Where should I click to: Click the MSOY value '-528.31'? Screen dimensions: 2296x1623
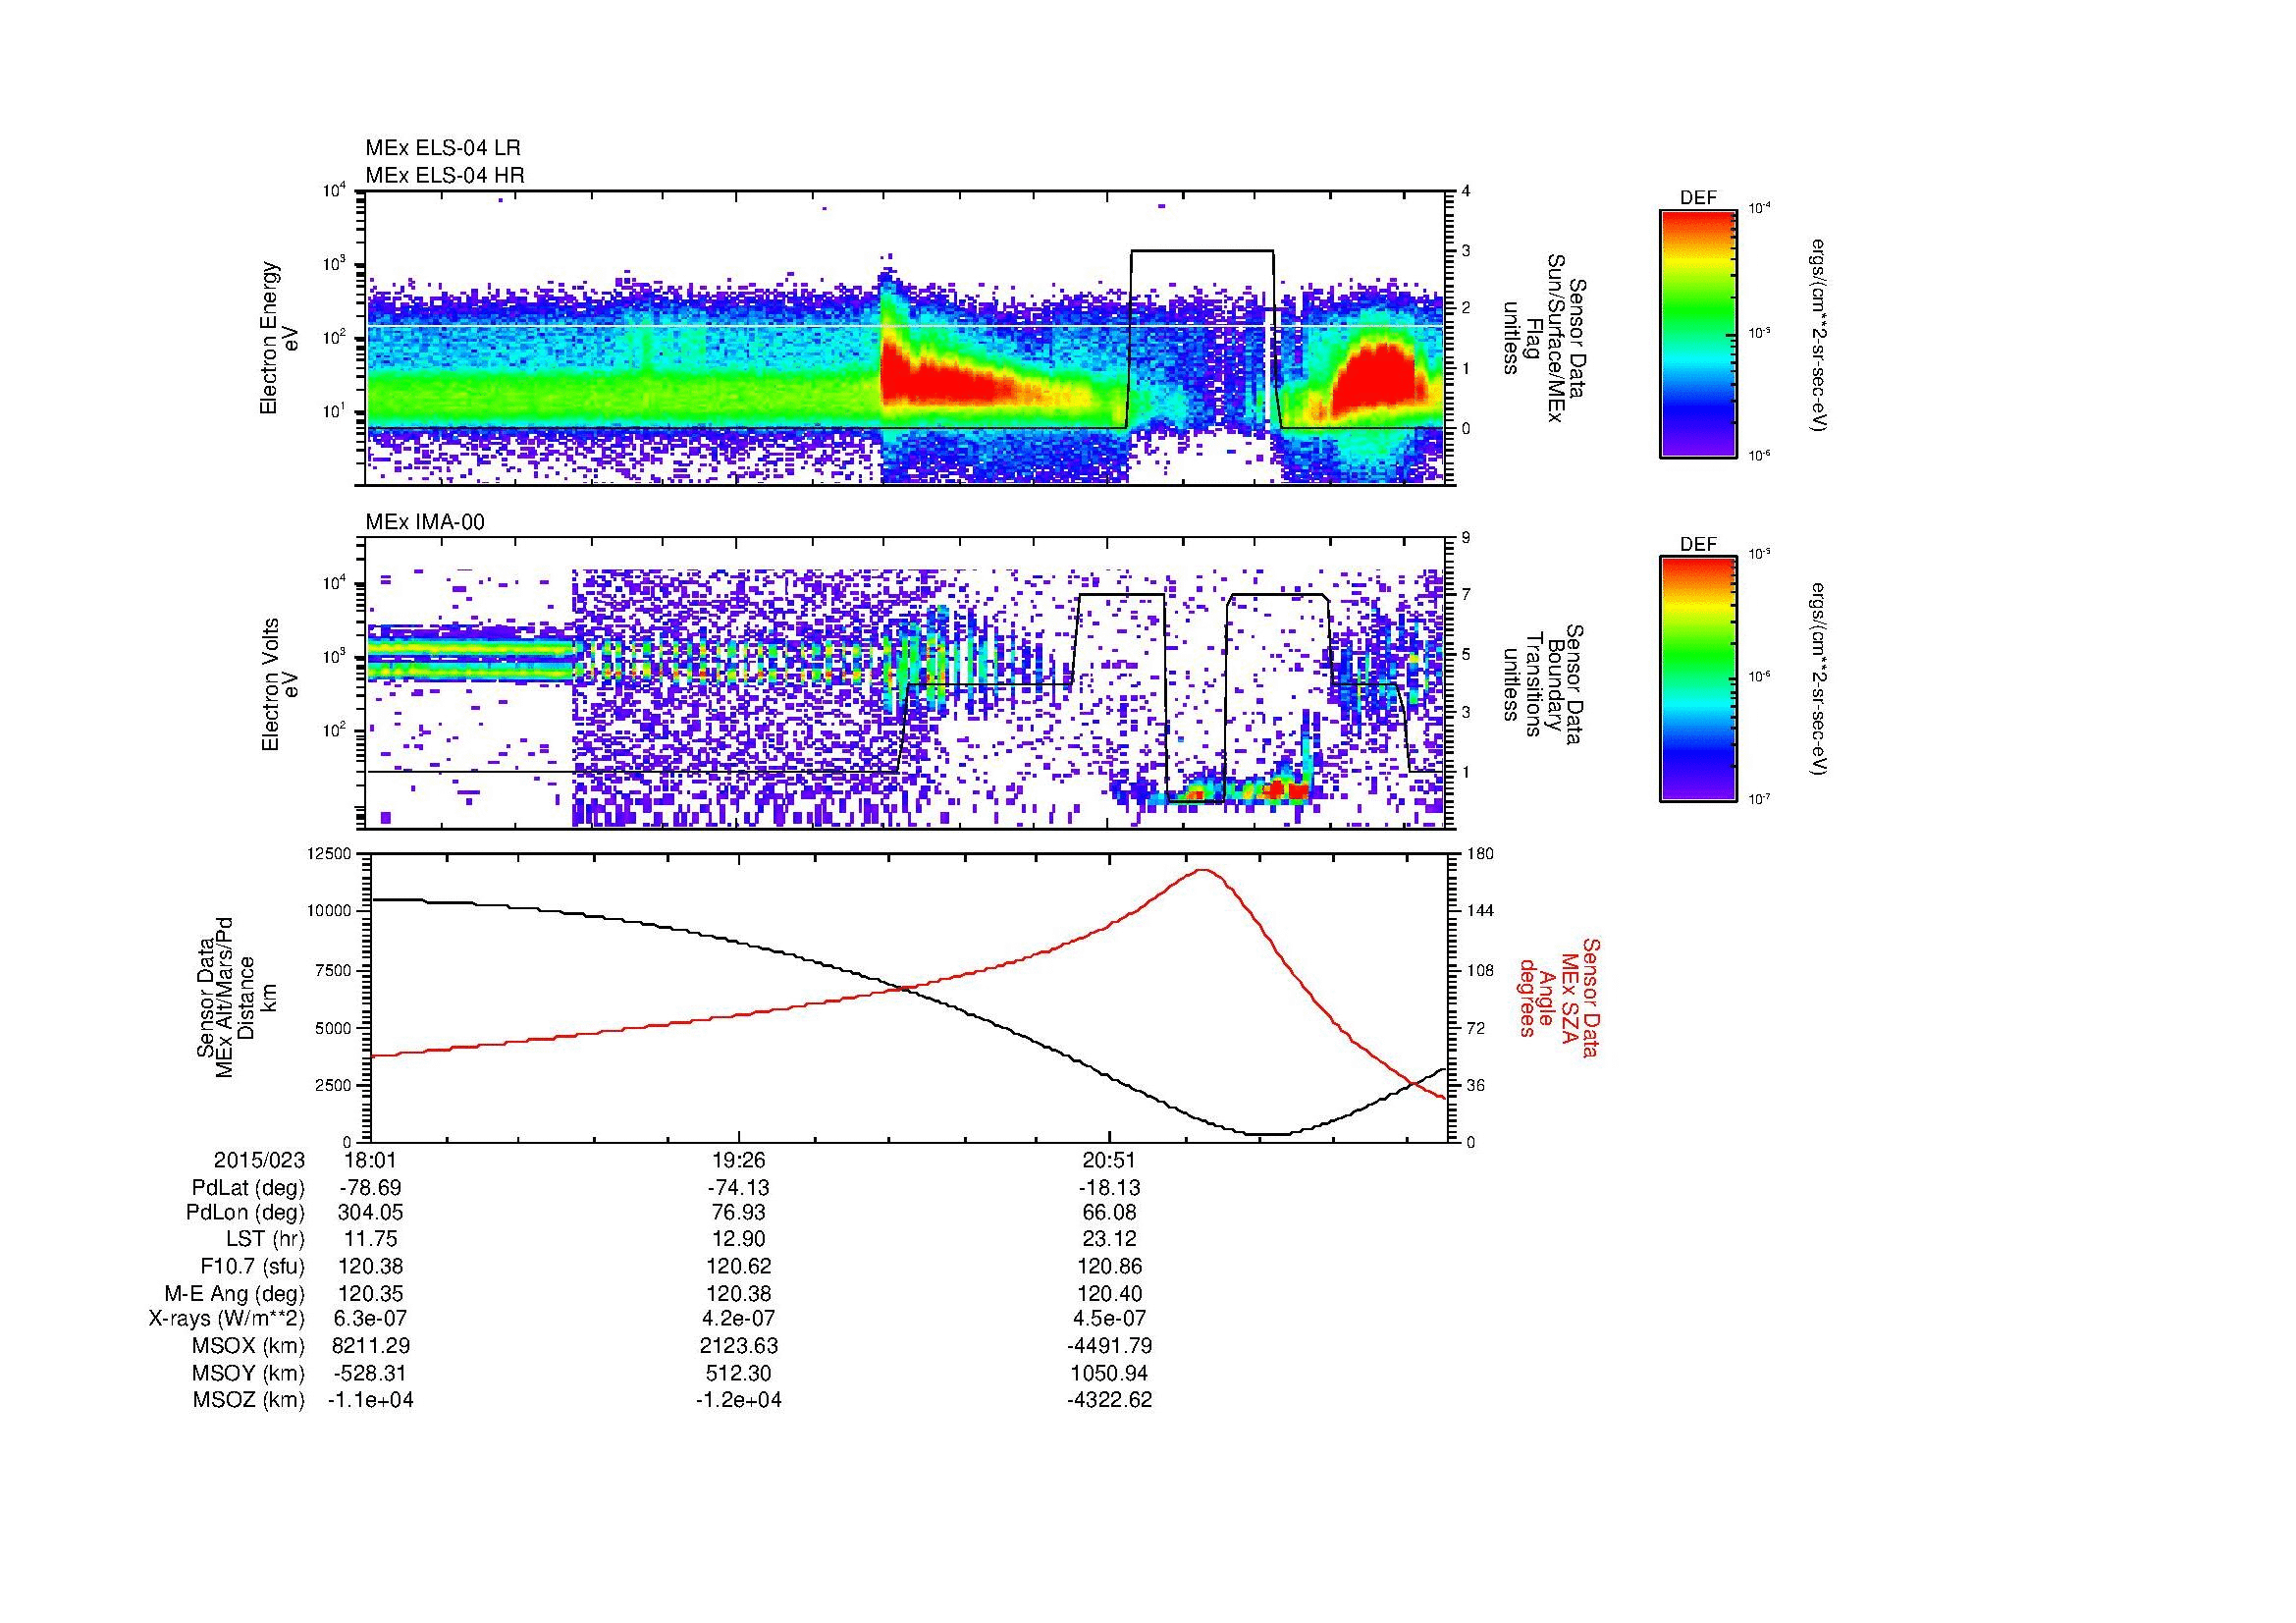coord(370,1373)
